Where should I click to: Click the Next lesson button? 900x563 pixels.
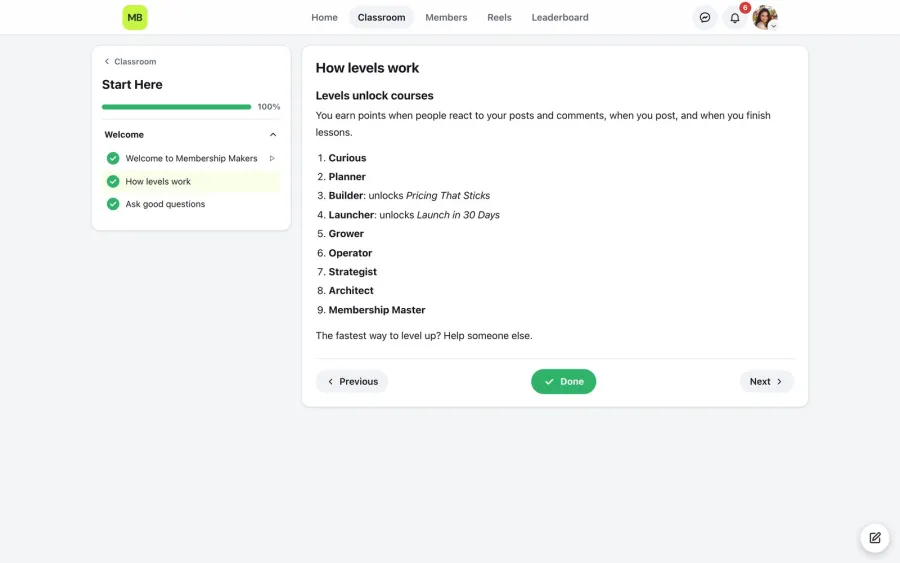pos(766,382)
